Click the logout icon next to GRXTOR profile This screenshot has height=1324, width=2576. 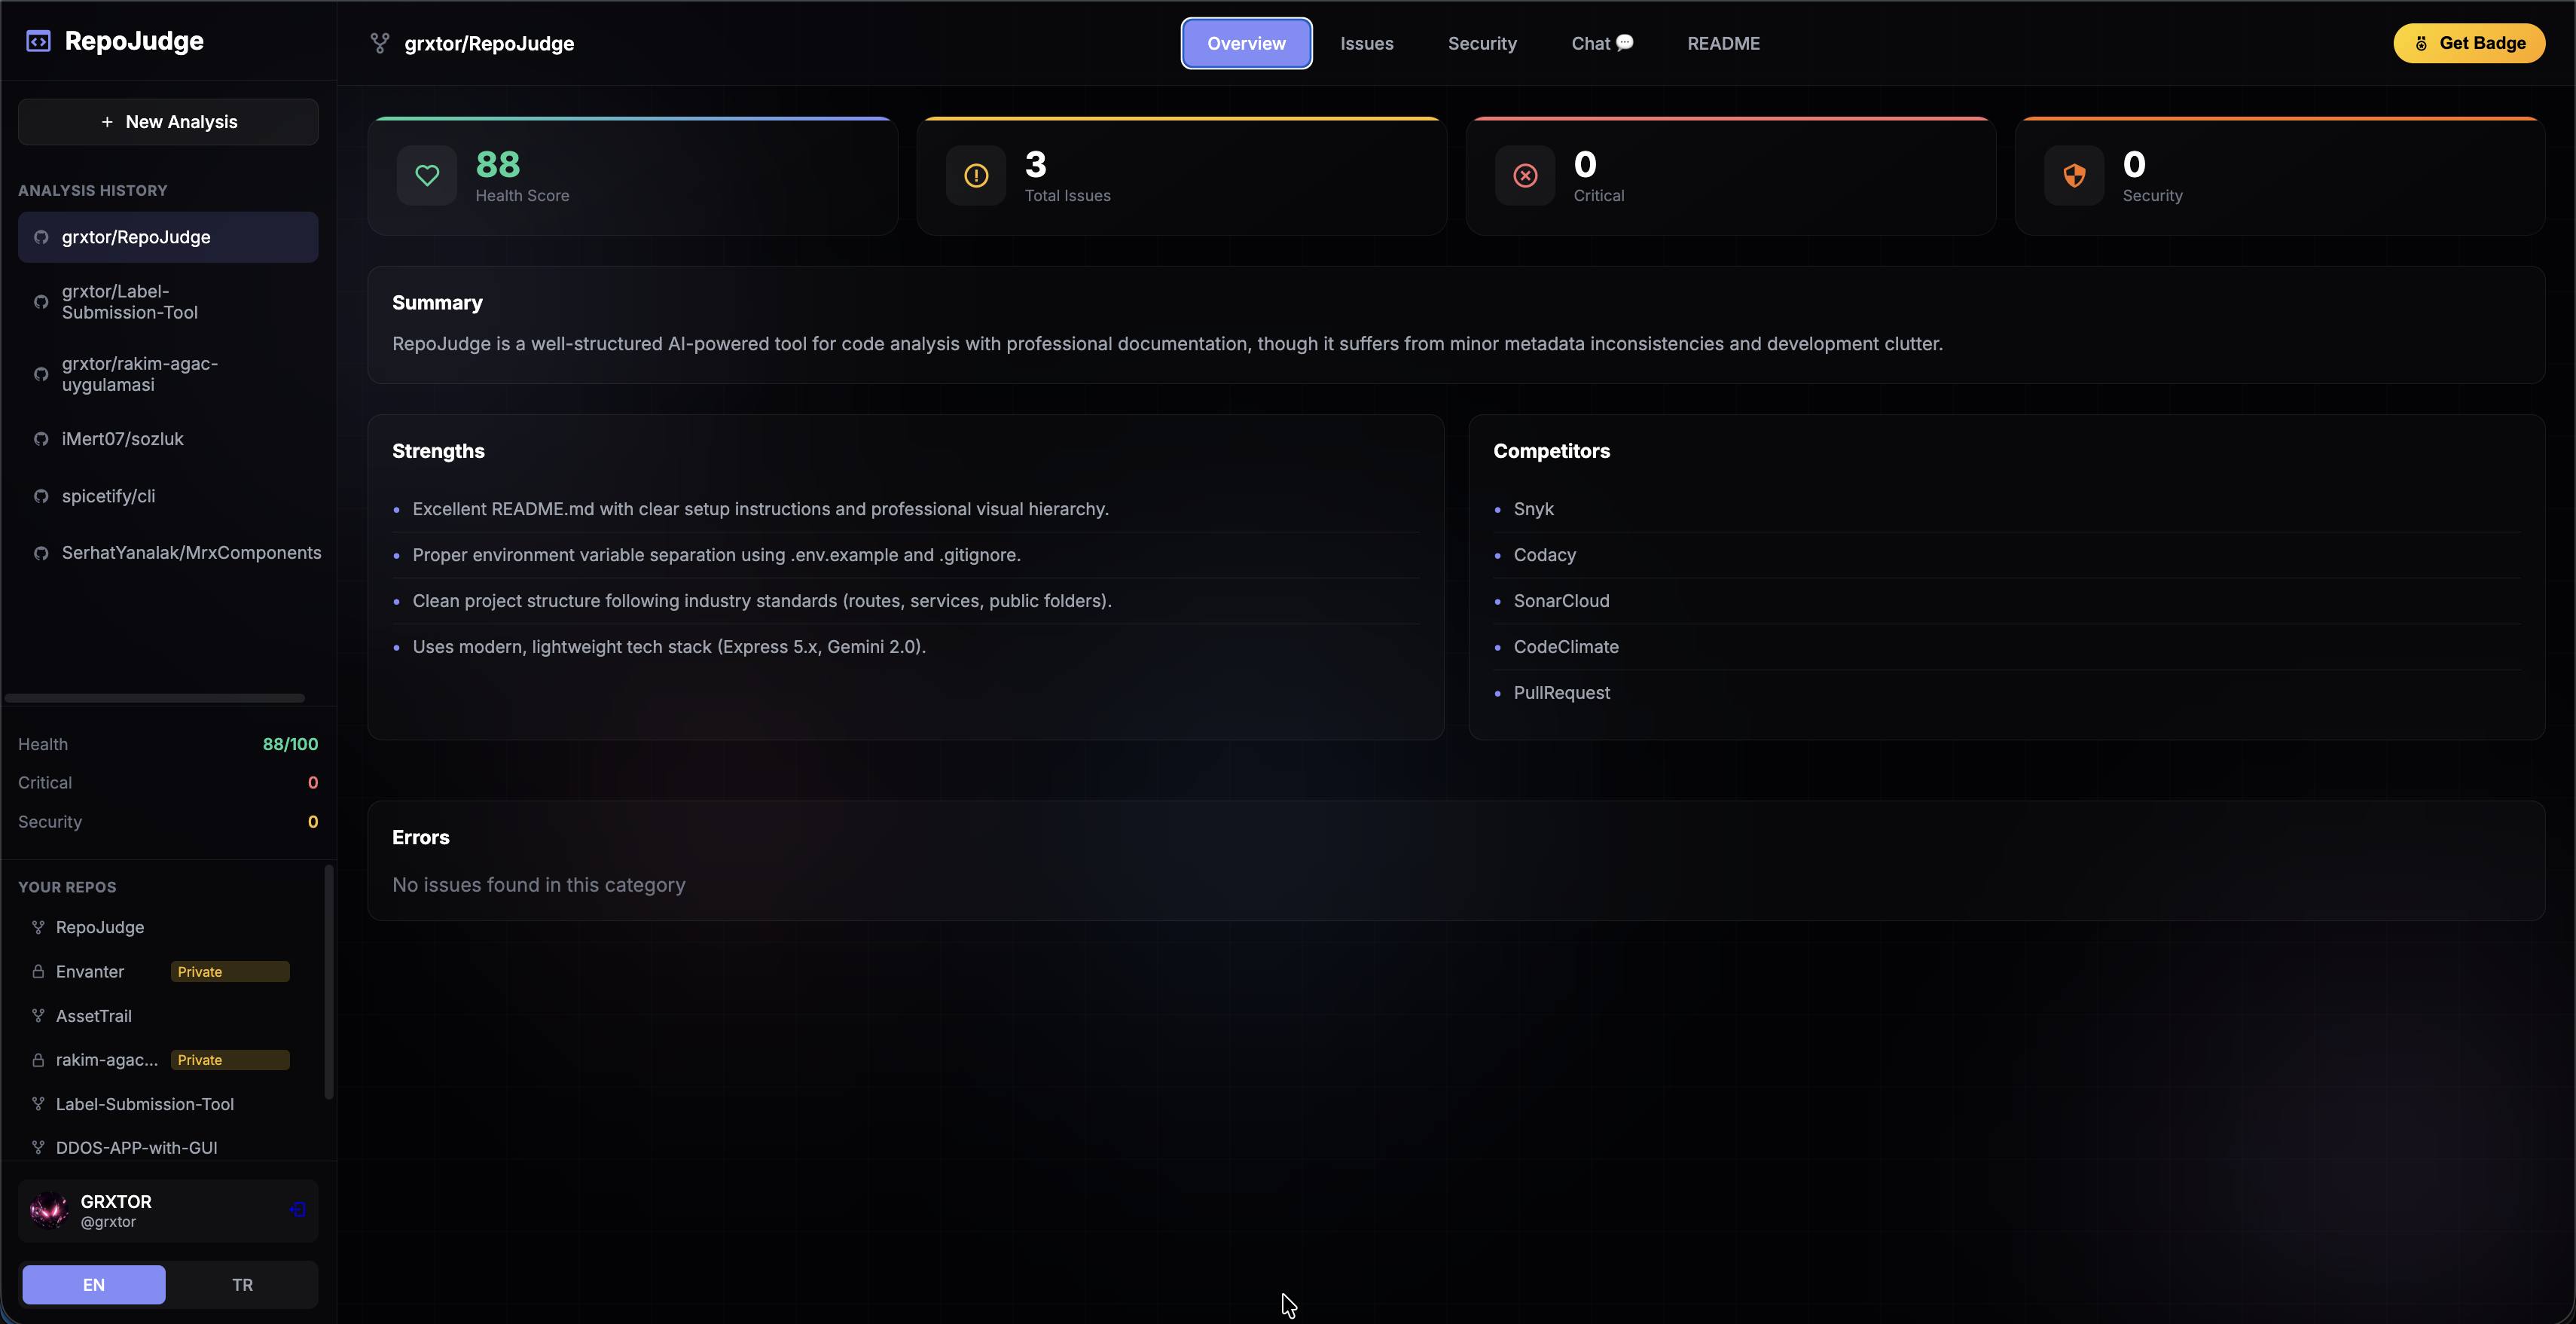[296, 1209]
